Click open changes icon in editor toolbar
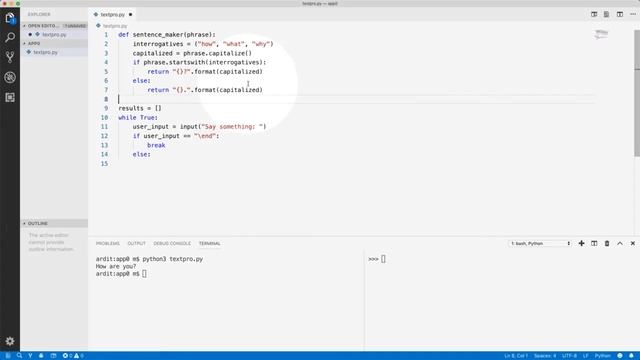The width and height of the screenshot is (640, 360). pyautogui.click(x=594, y=14)
